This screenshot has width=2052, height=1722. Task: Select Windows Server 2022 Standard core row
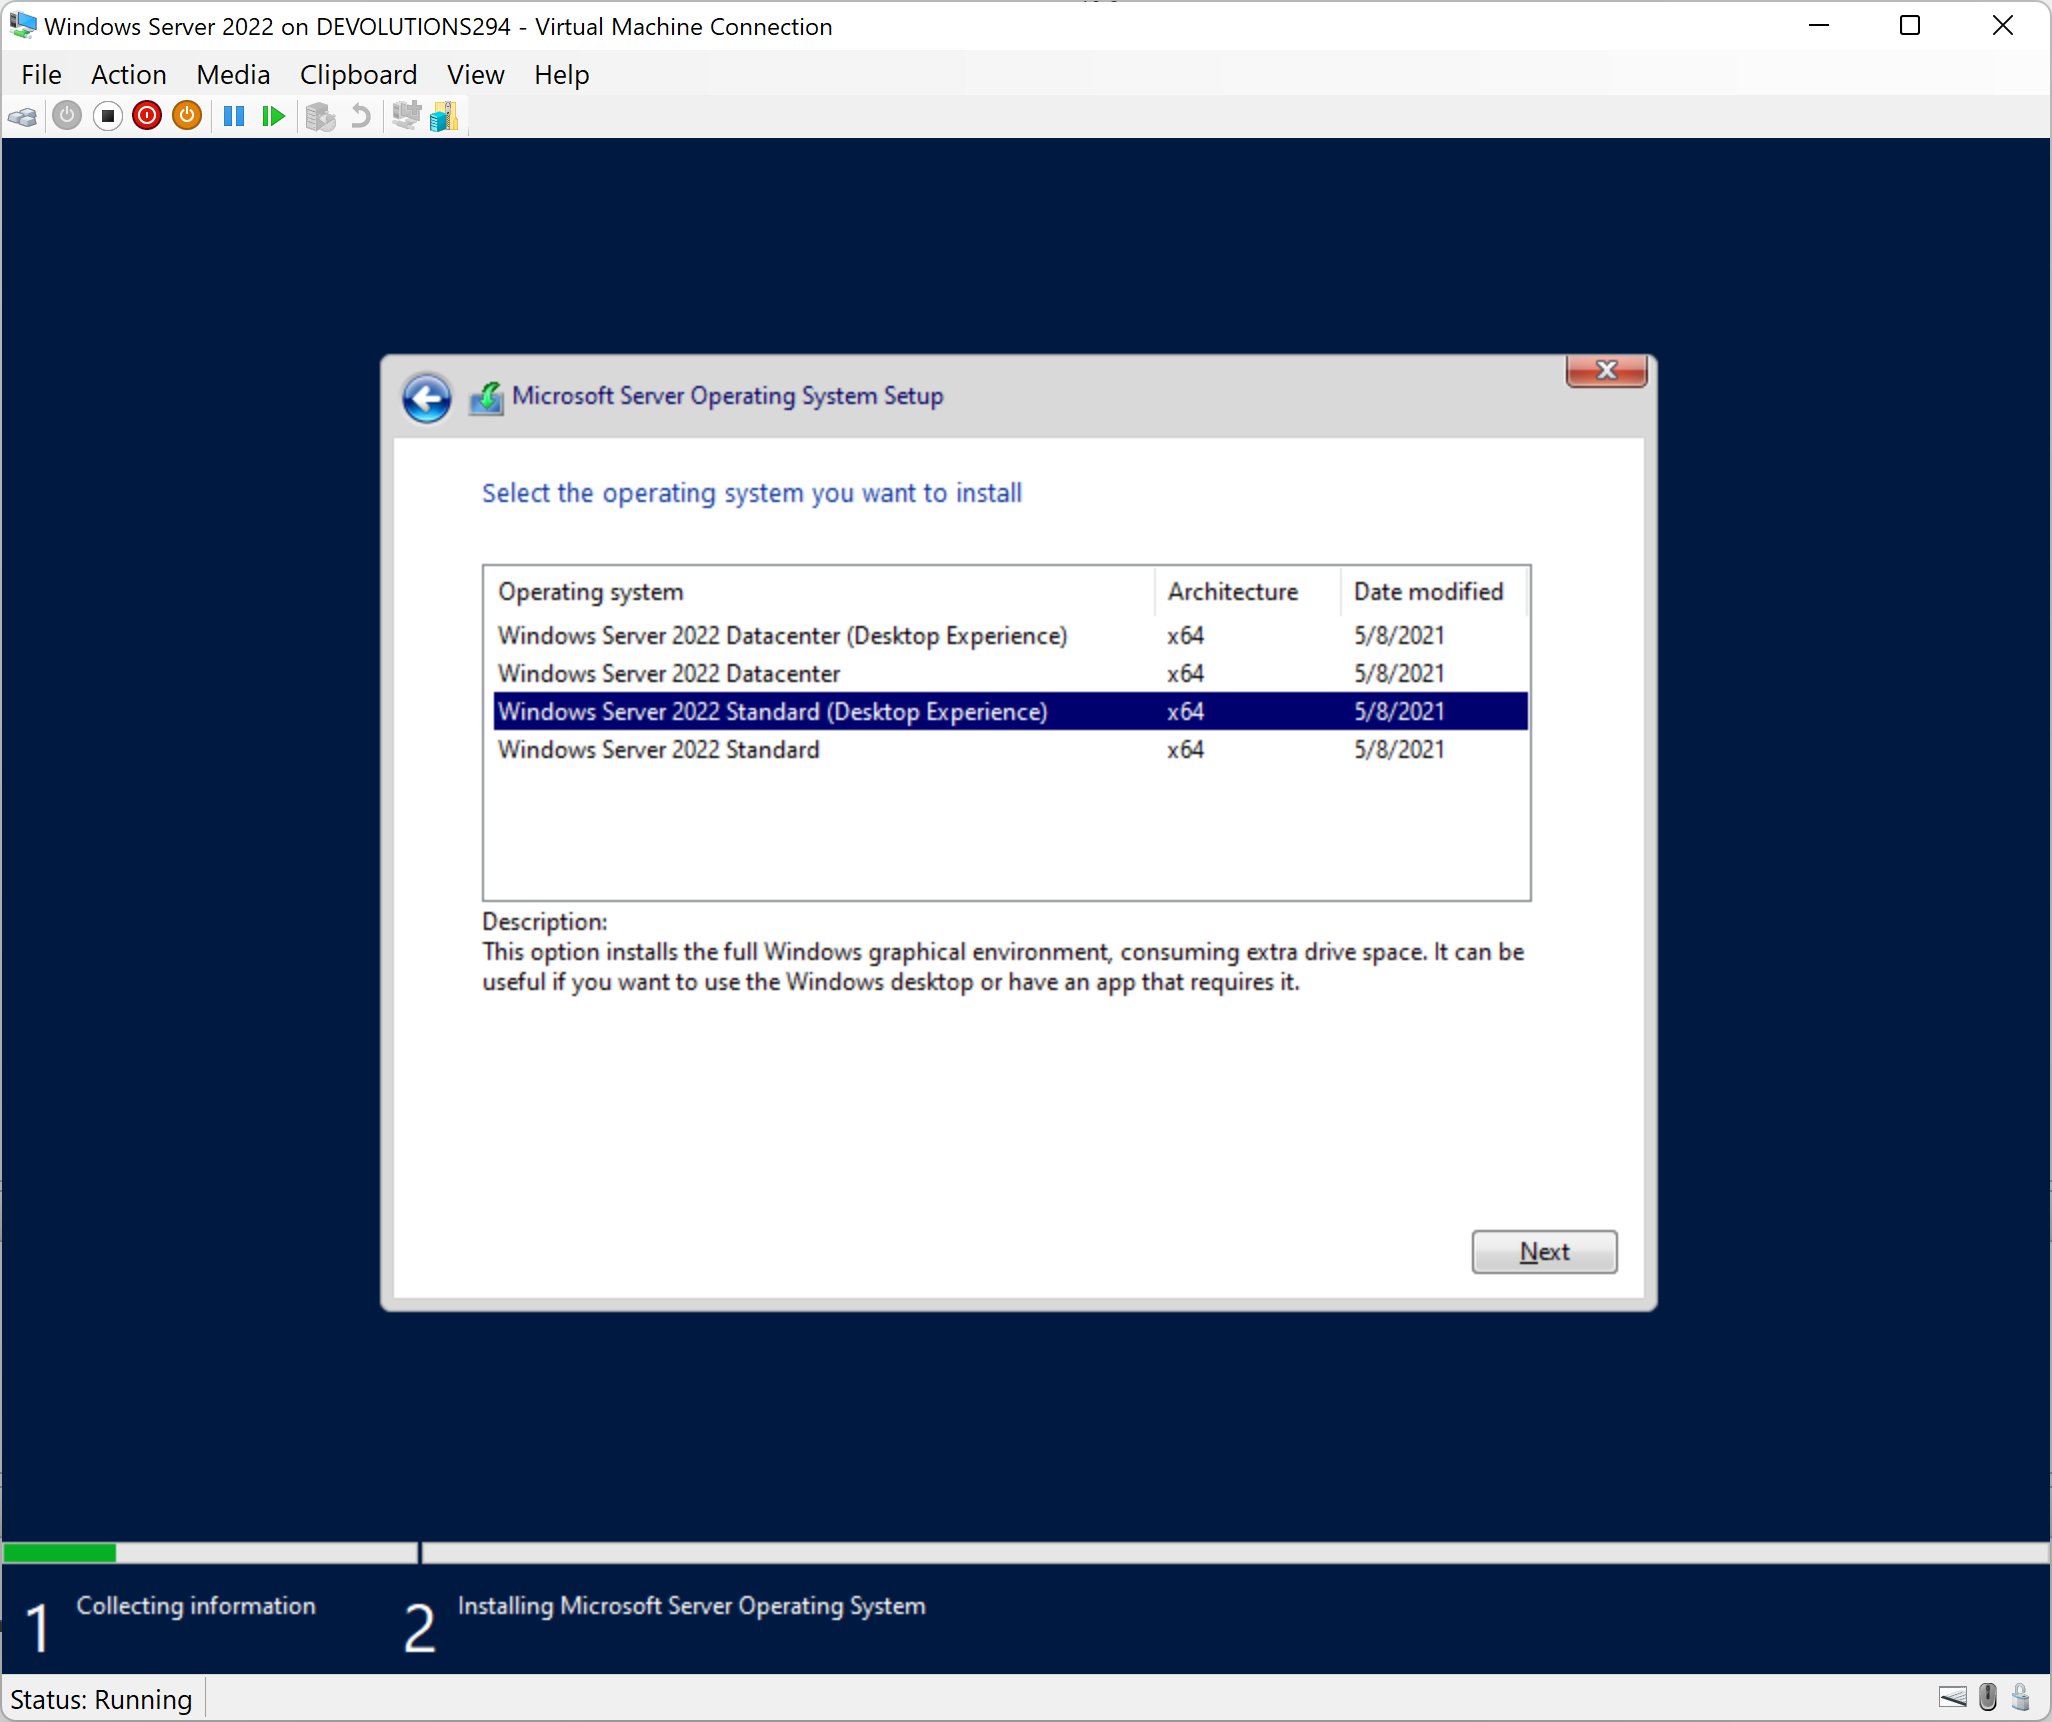click(1010, 750)
